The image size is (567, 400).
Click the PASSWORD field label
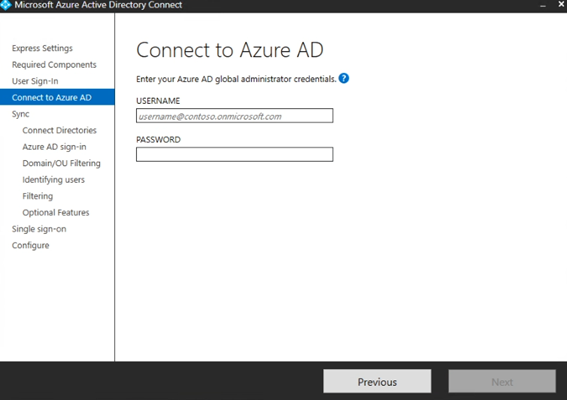pos(158,140)
